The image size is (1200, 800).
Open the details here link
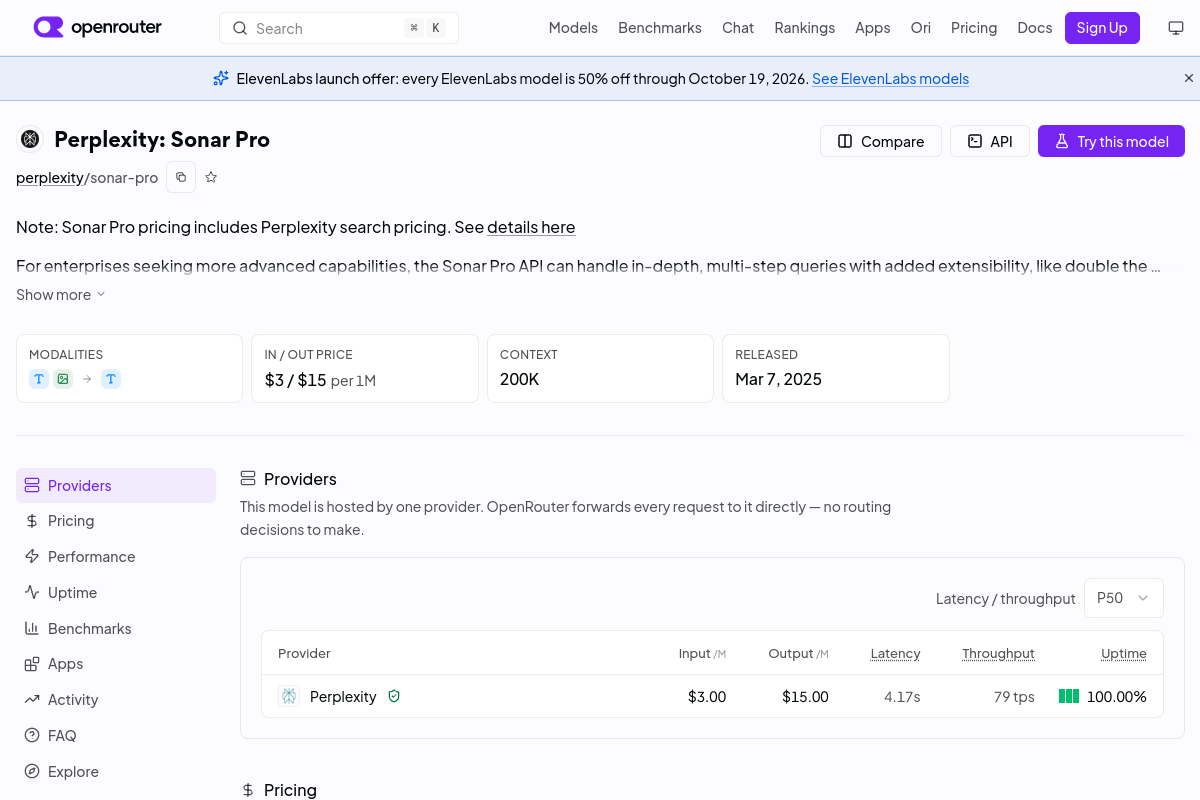tap(531, 227)
